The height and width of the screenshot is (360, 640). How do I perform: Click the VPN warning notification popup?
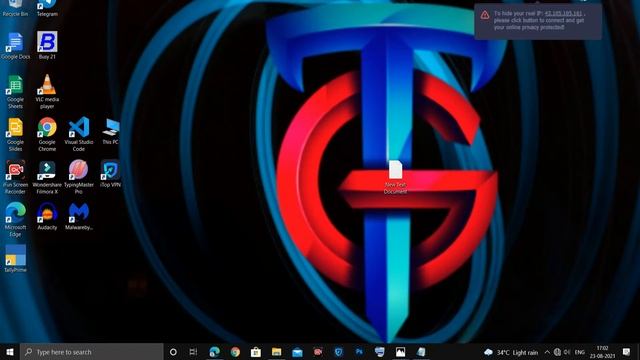pos(538,21)
